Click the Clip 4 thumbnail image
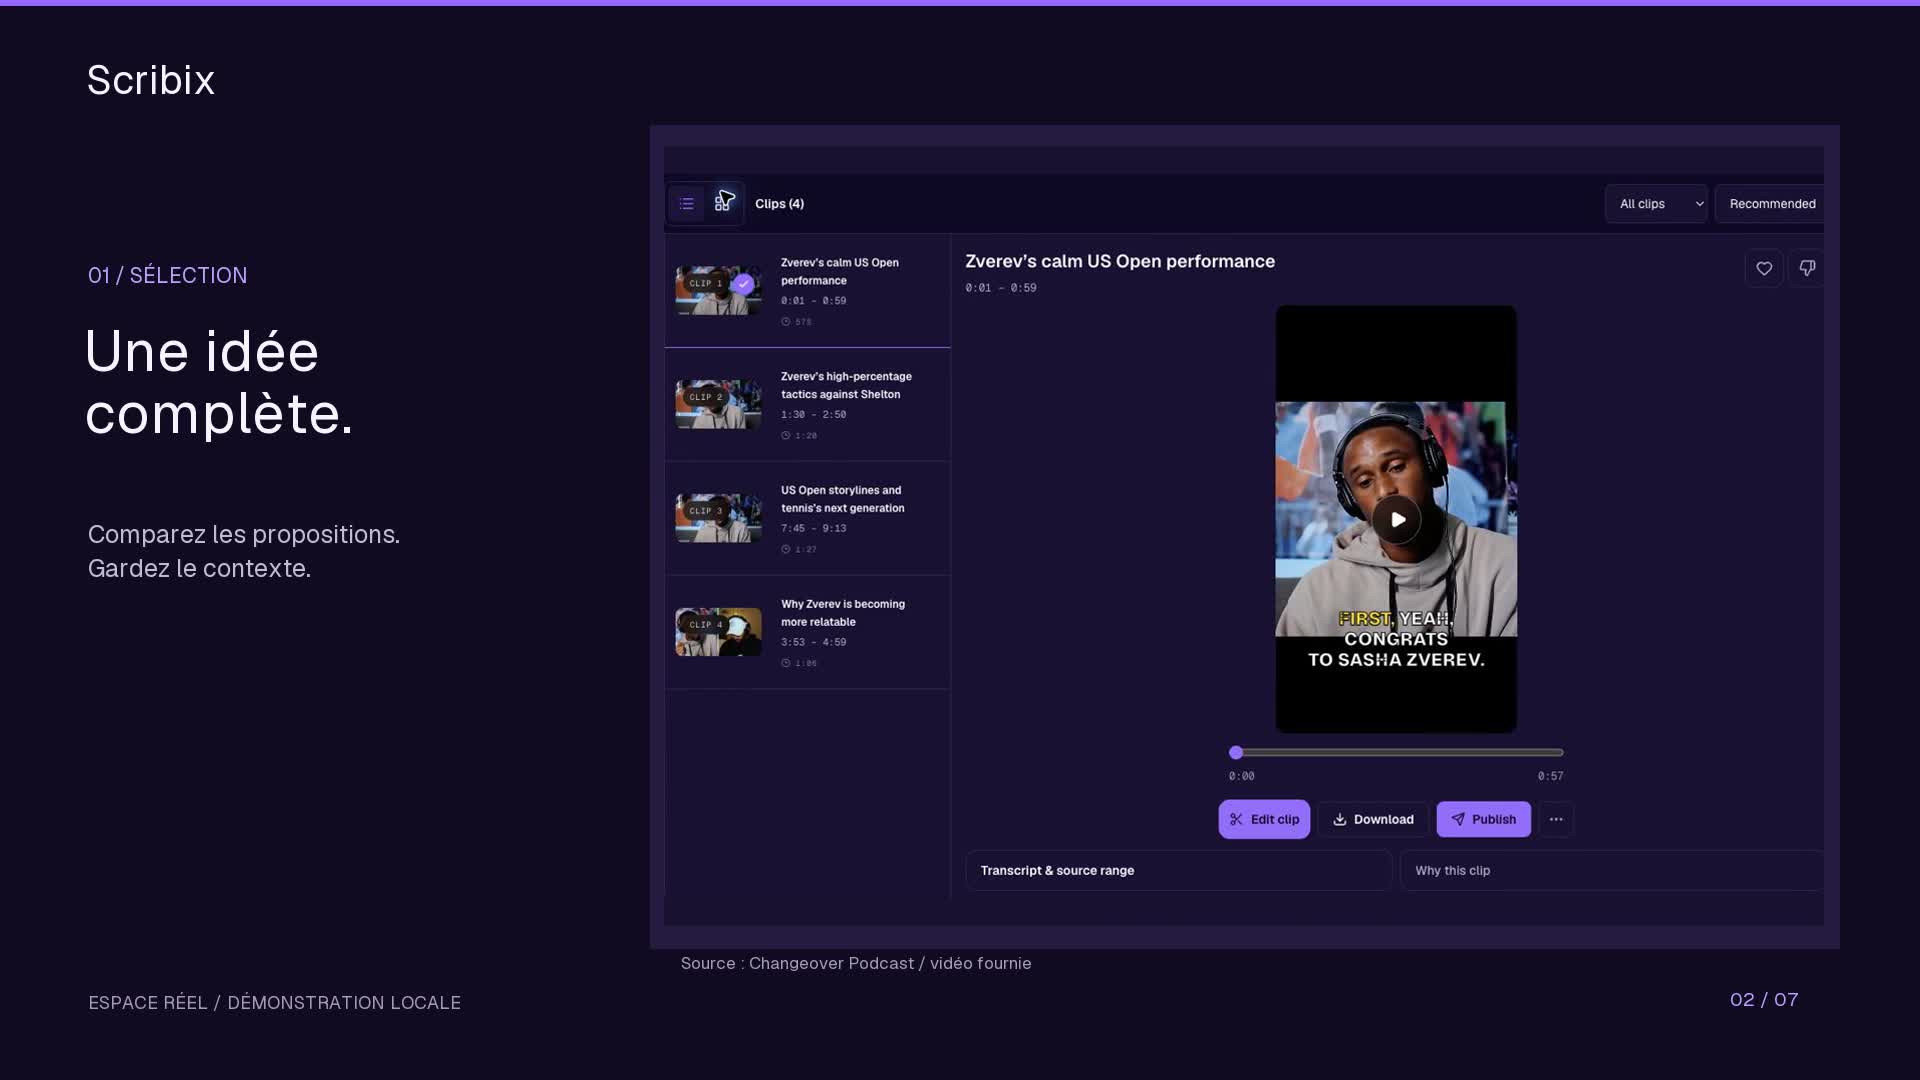Image resolution: width=1920 pixels, height=1080 pixels. [718, 632]
